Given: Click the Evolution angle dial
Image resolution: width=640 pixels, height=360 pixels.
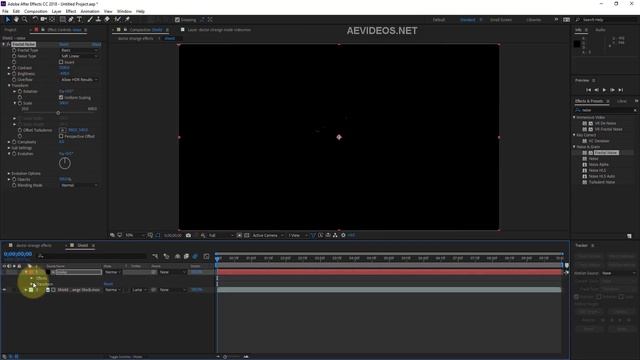Looking at the screenshot, I should (x=64, y=163).
